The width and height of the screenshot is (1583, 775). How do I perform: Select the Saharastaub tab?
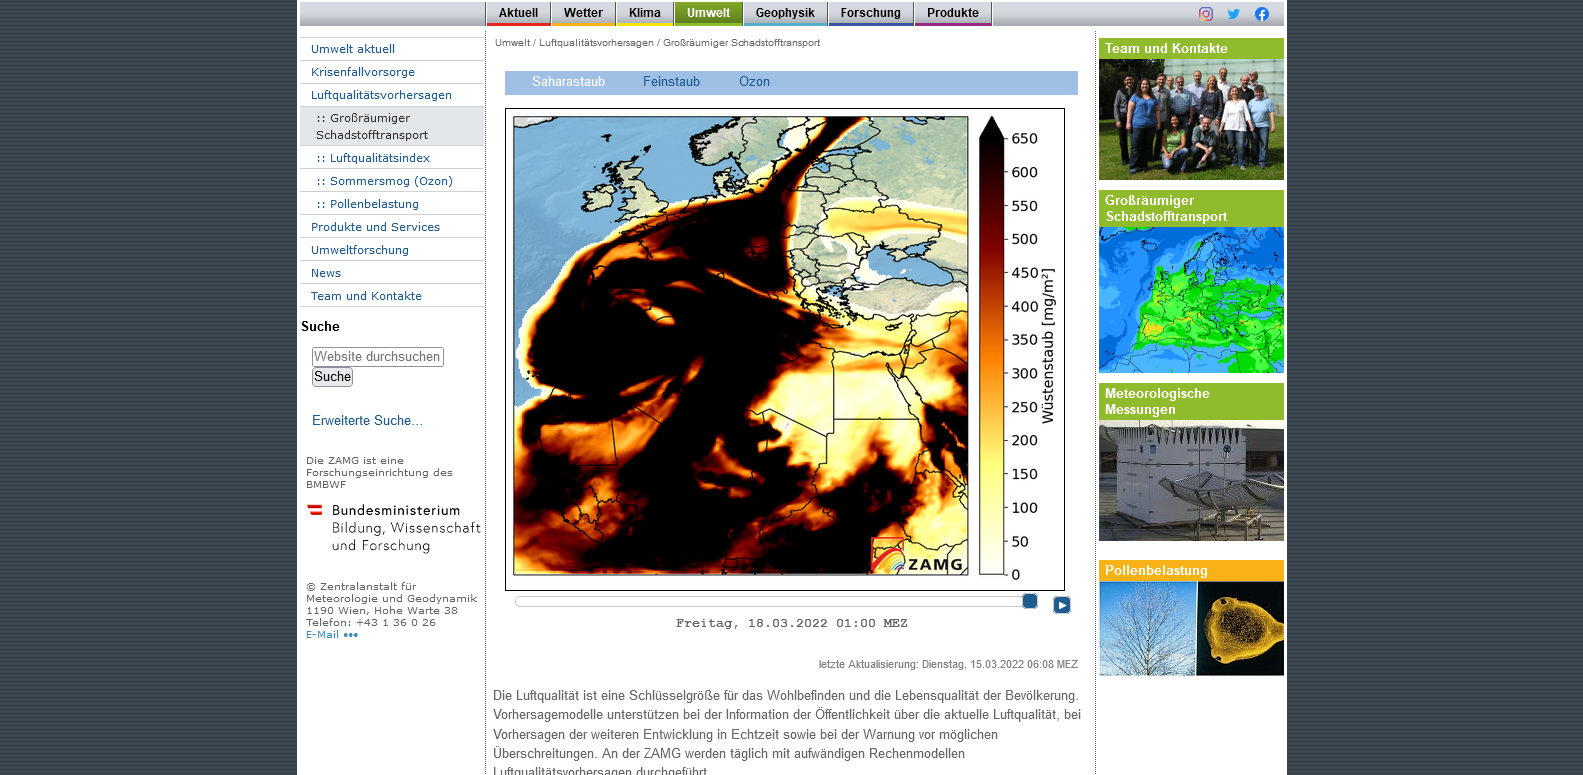[568, 82]
